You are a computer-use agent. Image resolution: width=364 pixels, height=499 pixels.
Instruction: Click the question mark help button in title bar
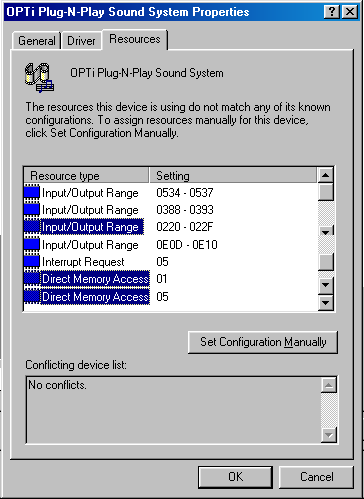pos(332,12)
